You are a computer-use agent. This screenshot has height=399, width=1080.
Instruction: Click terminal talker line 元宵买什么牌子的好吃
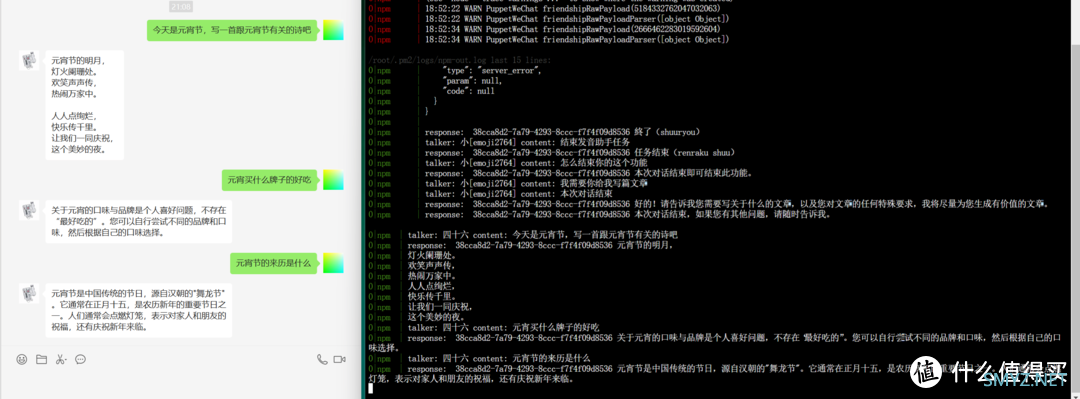[x=503, y=327]
